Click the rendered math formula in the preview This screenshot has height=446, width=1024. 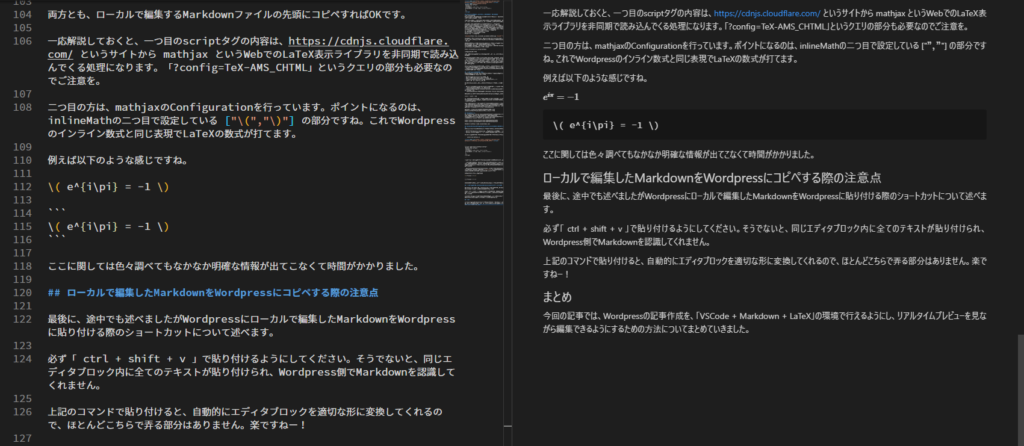pyautogui.click(x=561, y=97)
